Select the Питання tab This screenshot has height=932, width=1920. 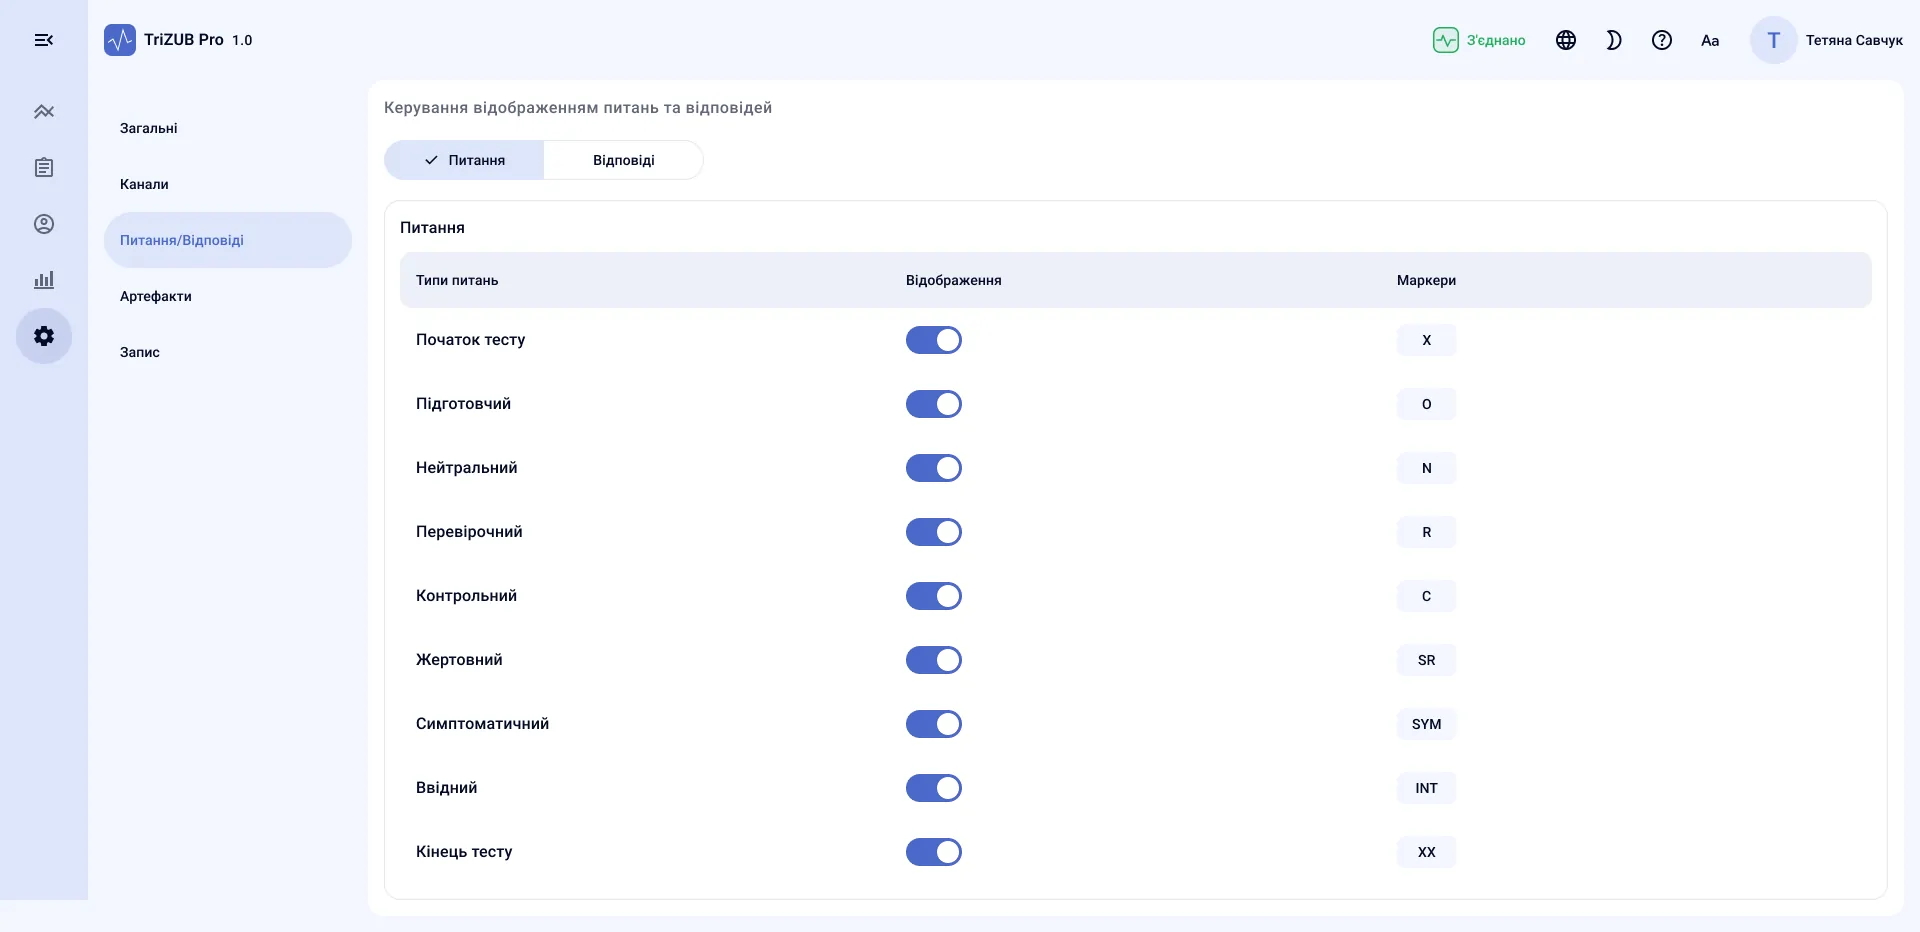coord(464,160)
